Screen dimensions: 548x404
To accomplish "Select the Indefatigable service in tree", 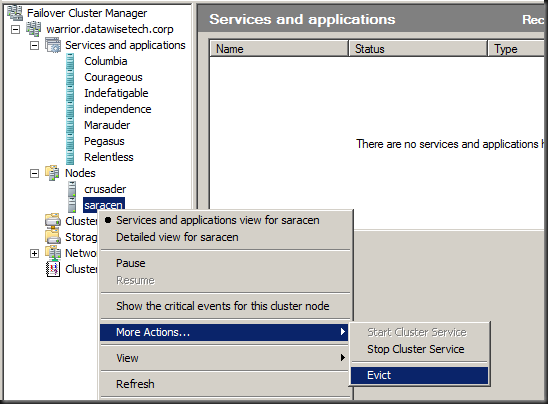I will pyautogui.click(x=116, y=93).
